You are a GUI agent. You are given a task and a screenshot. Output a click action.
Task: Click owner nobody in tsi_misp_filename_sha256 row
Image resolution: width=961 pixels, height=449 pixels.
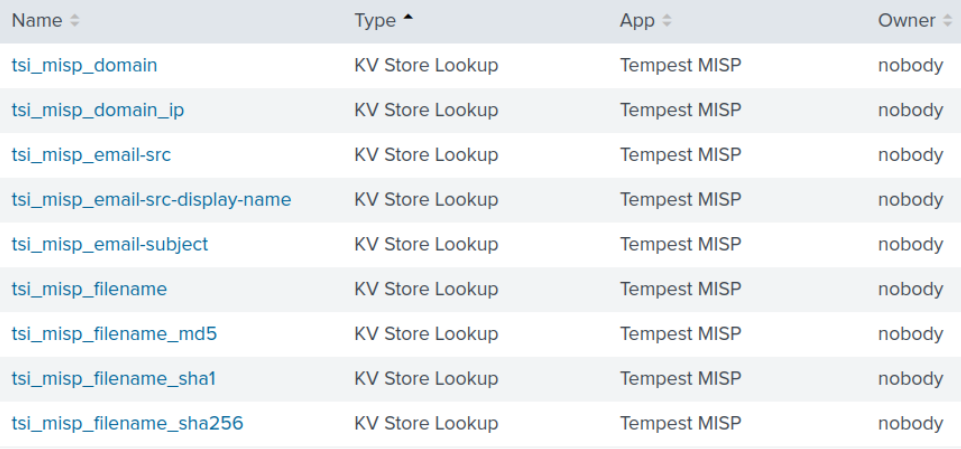(910, 424)
